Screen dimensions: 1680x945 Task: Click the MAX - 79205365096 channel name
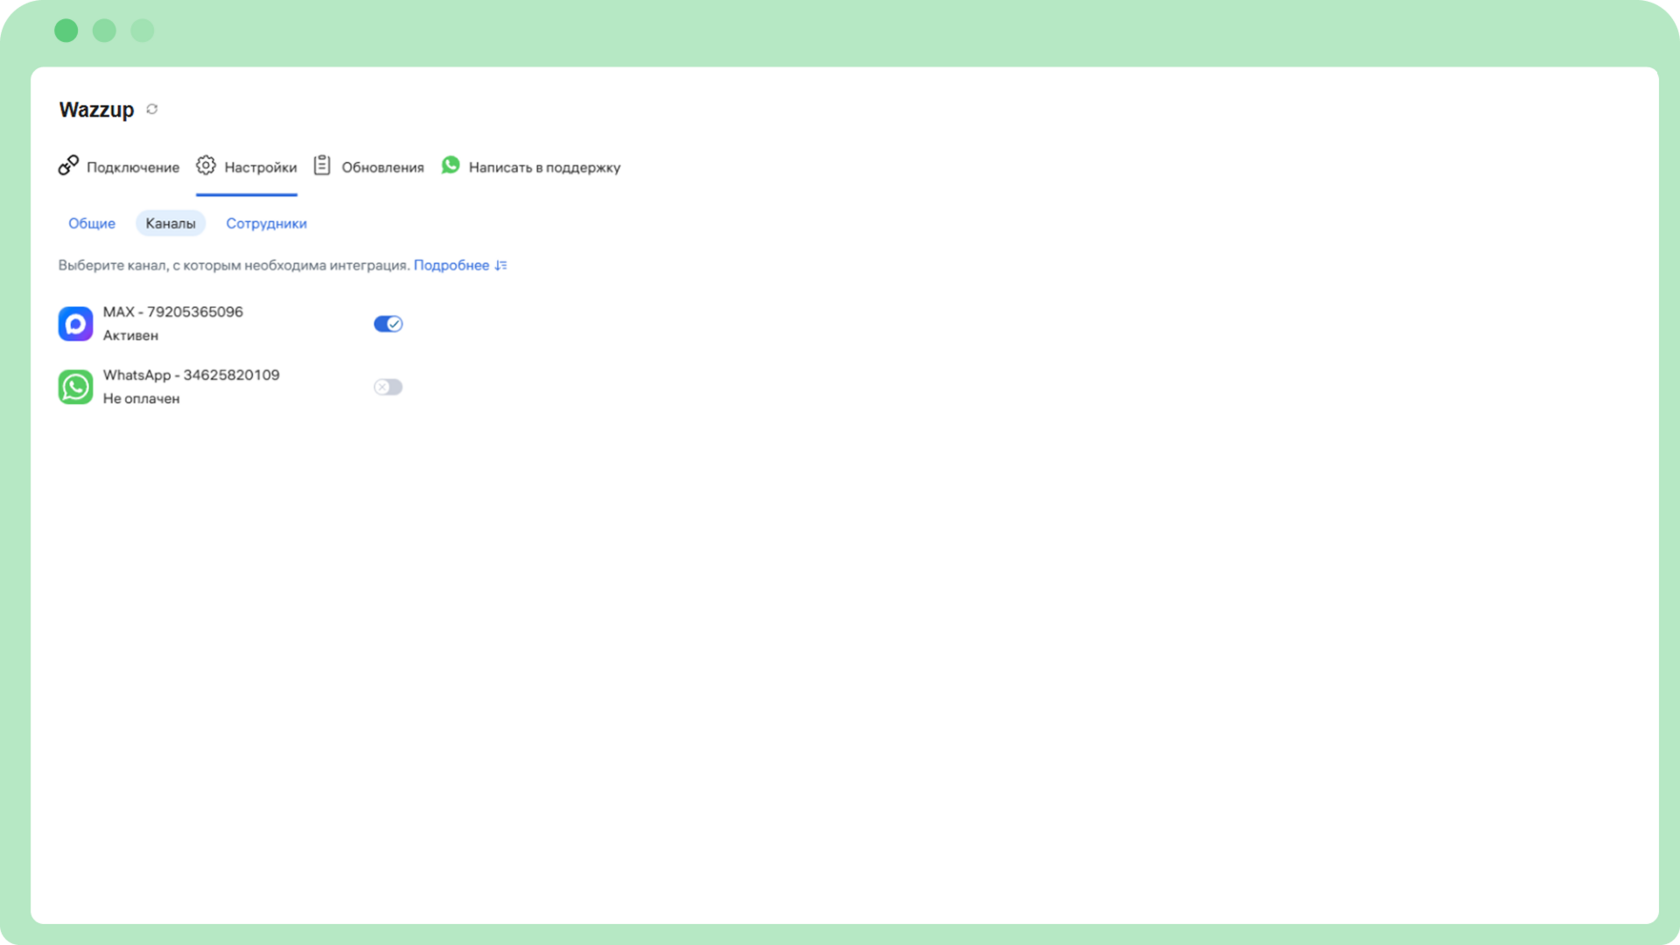pyautogui.click(x=173, y=312)
